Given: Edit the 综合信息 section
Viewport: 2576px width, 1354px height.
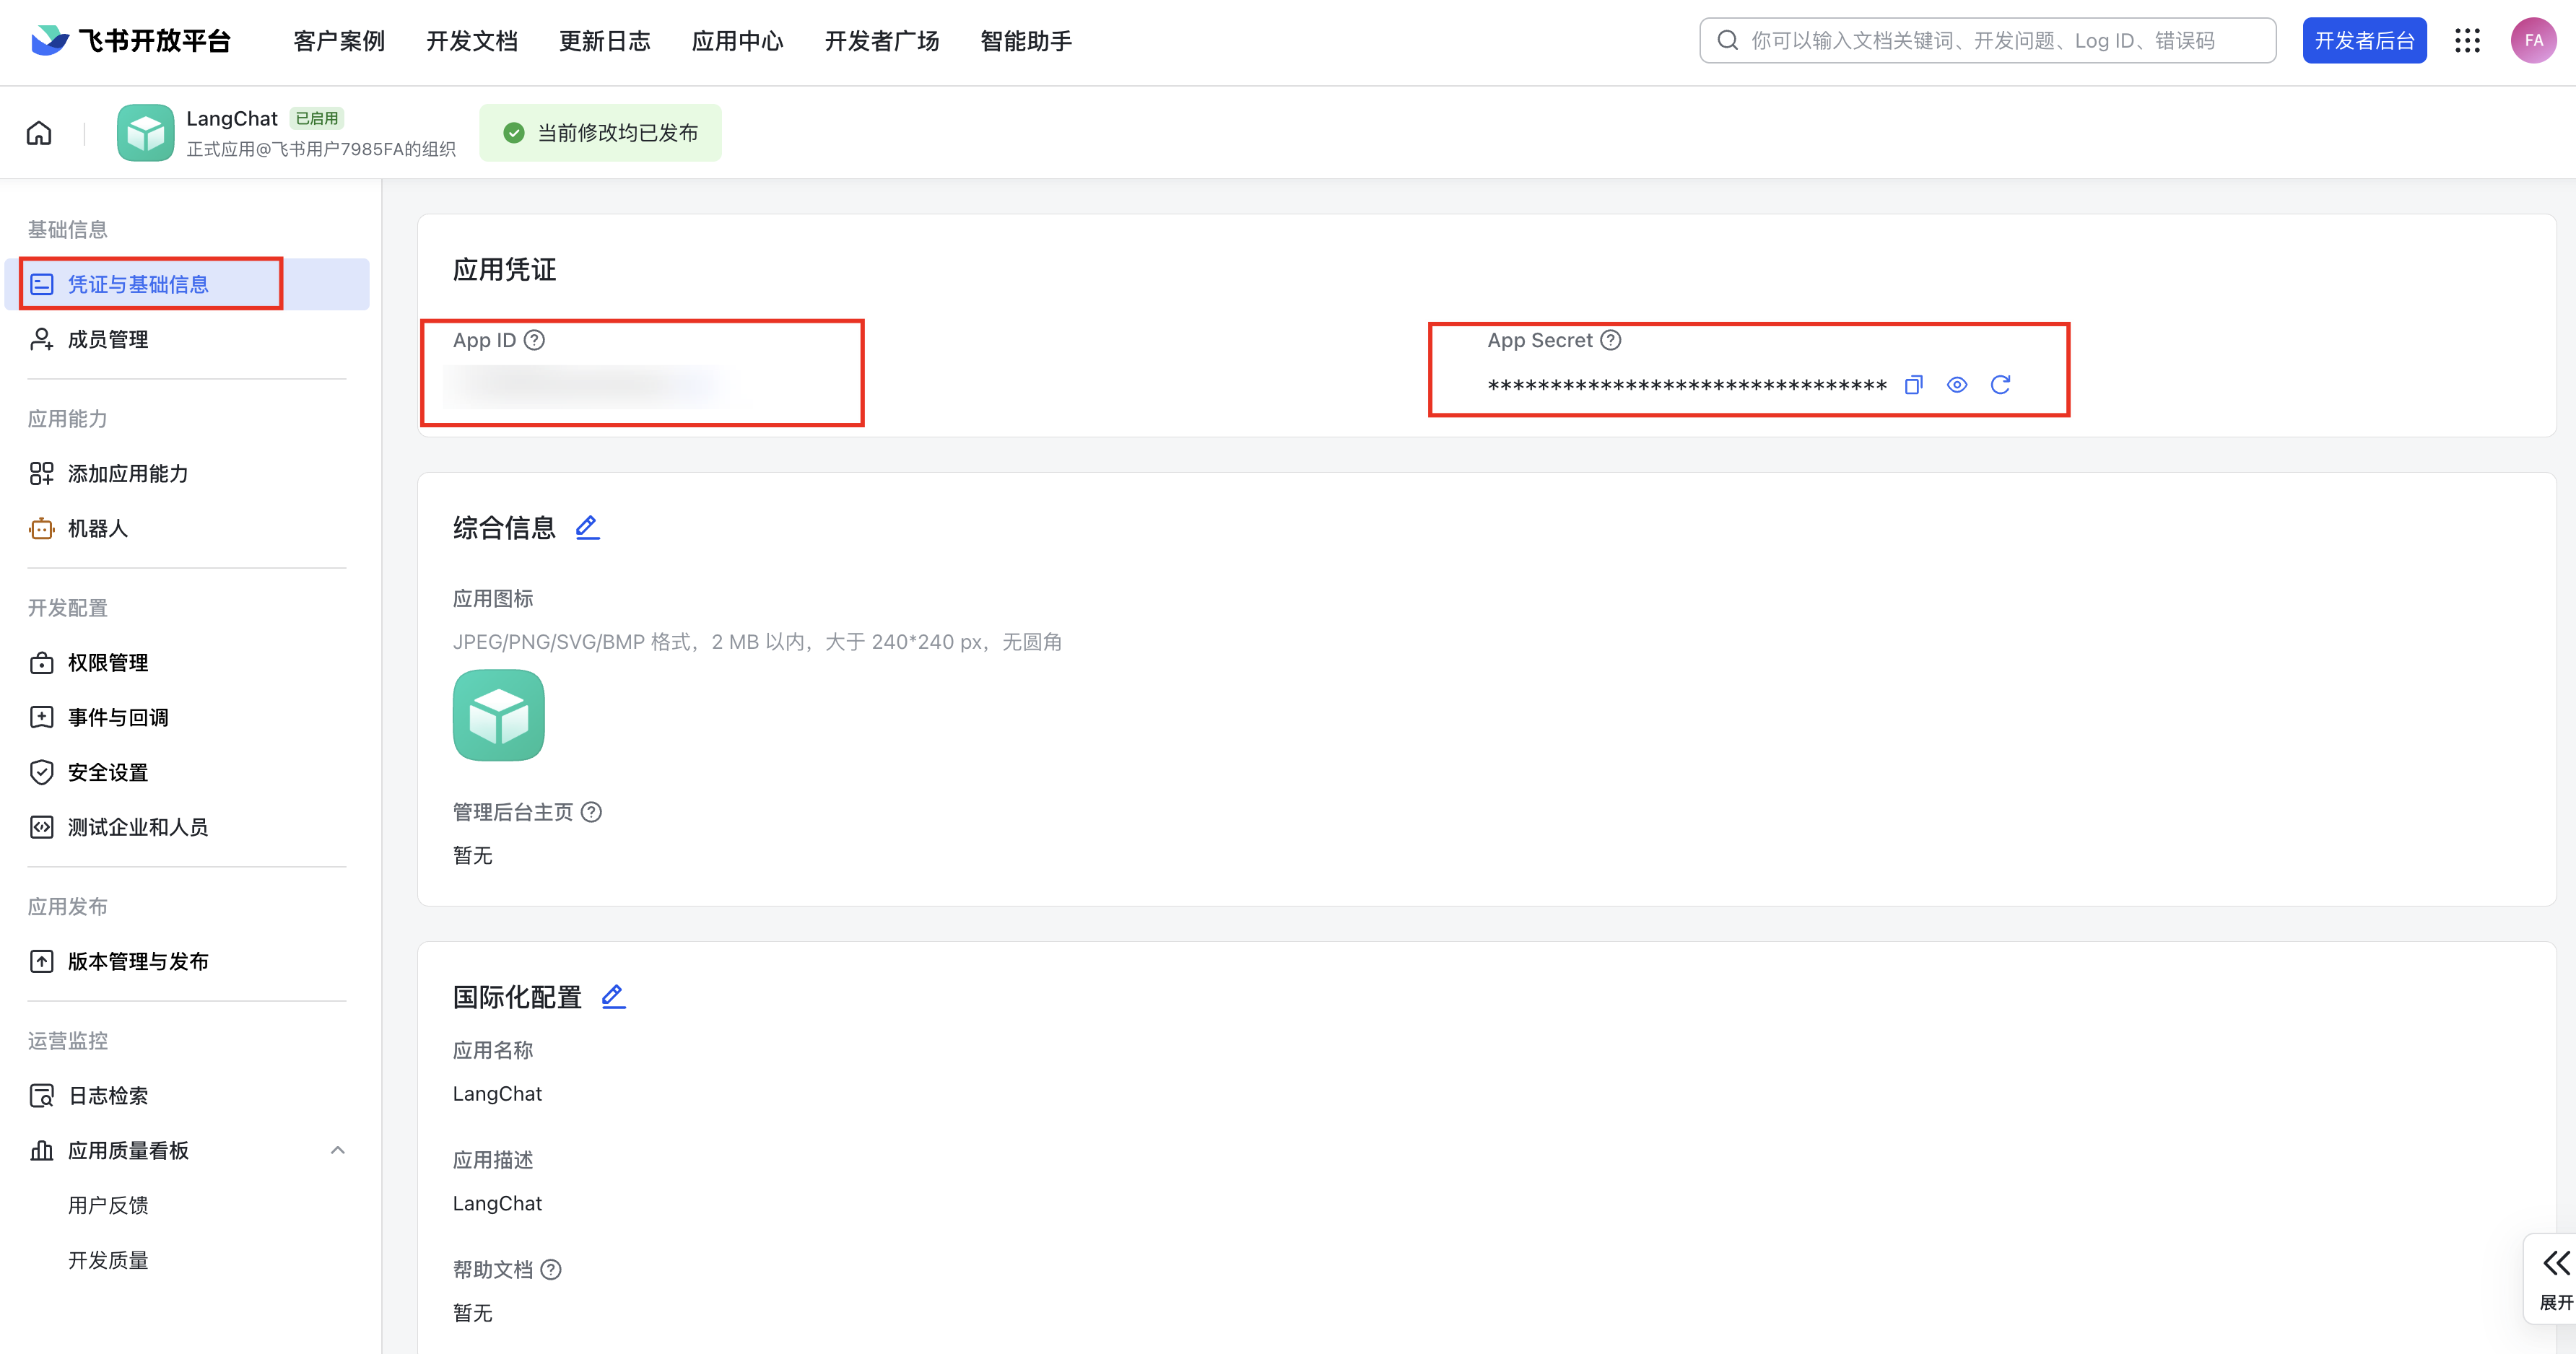Looking at the screenshot, I should pos(587,527).
